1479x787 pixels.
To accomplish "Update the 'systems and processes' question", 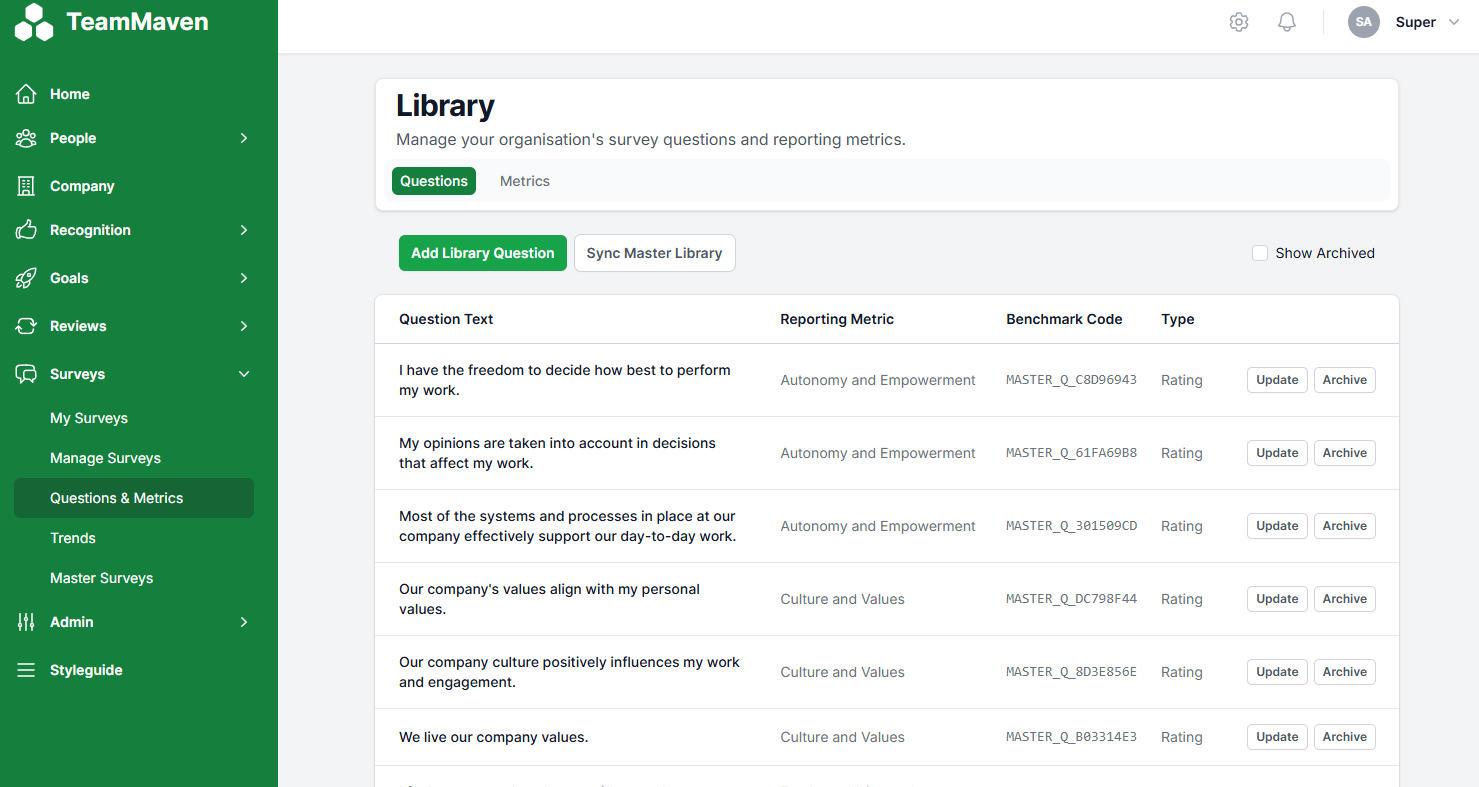I will click(1277, 526).
